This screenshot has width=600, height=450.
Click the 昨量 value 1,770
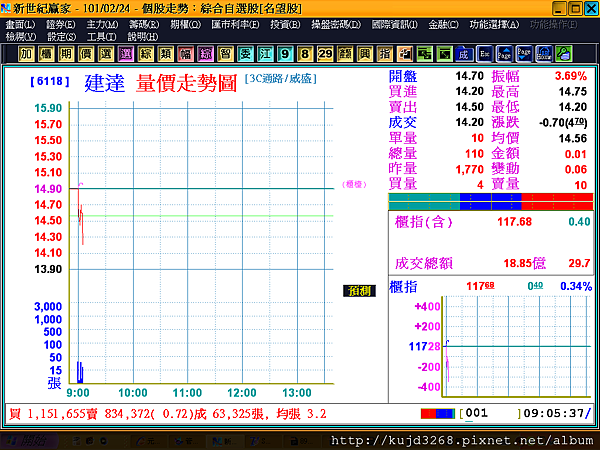[470, 169]
